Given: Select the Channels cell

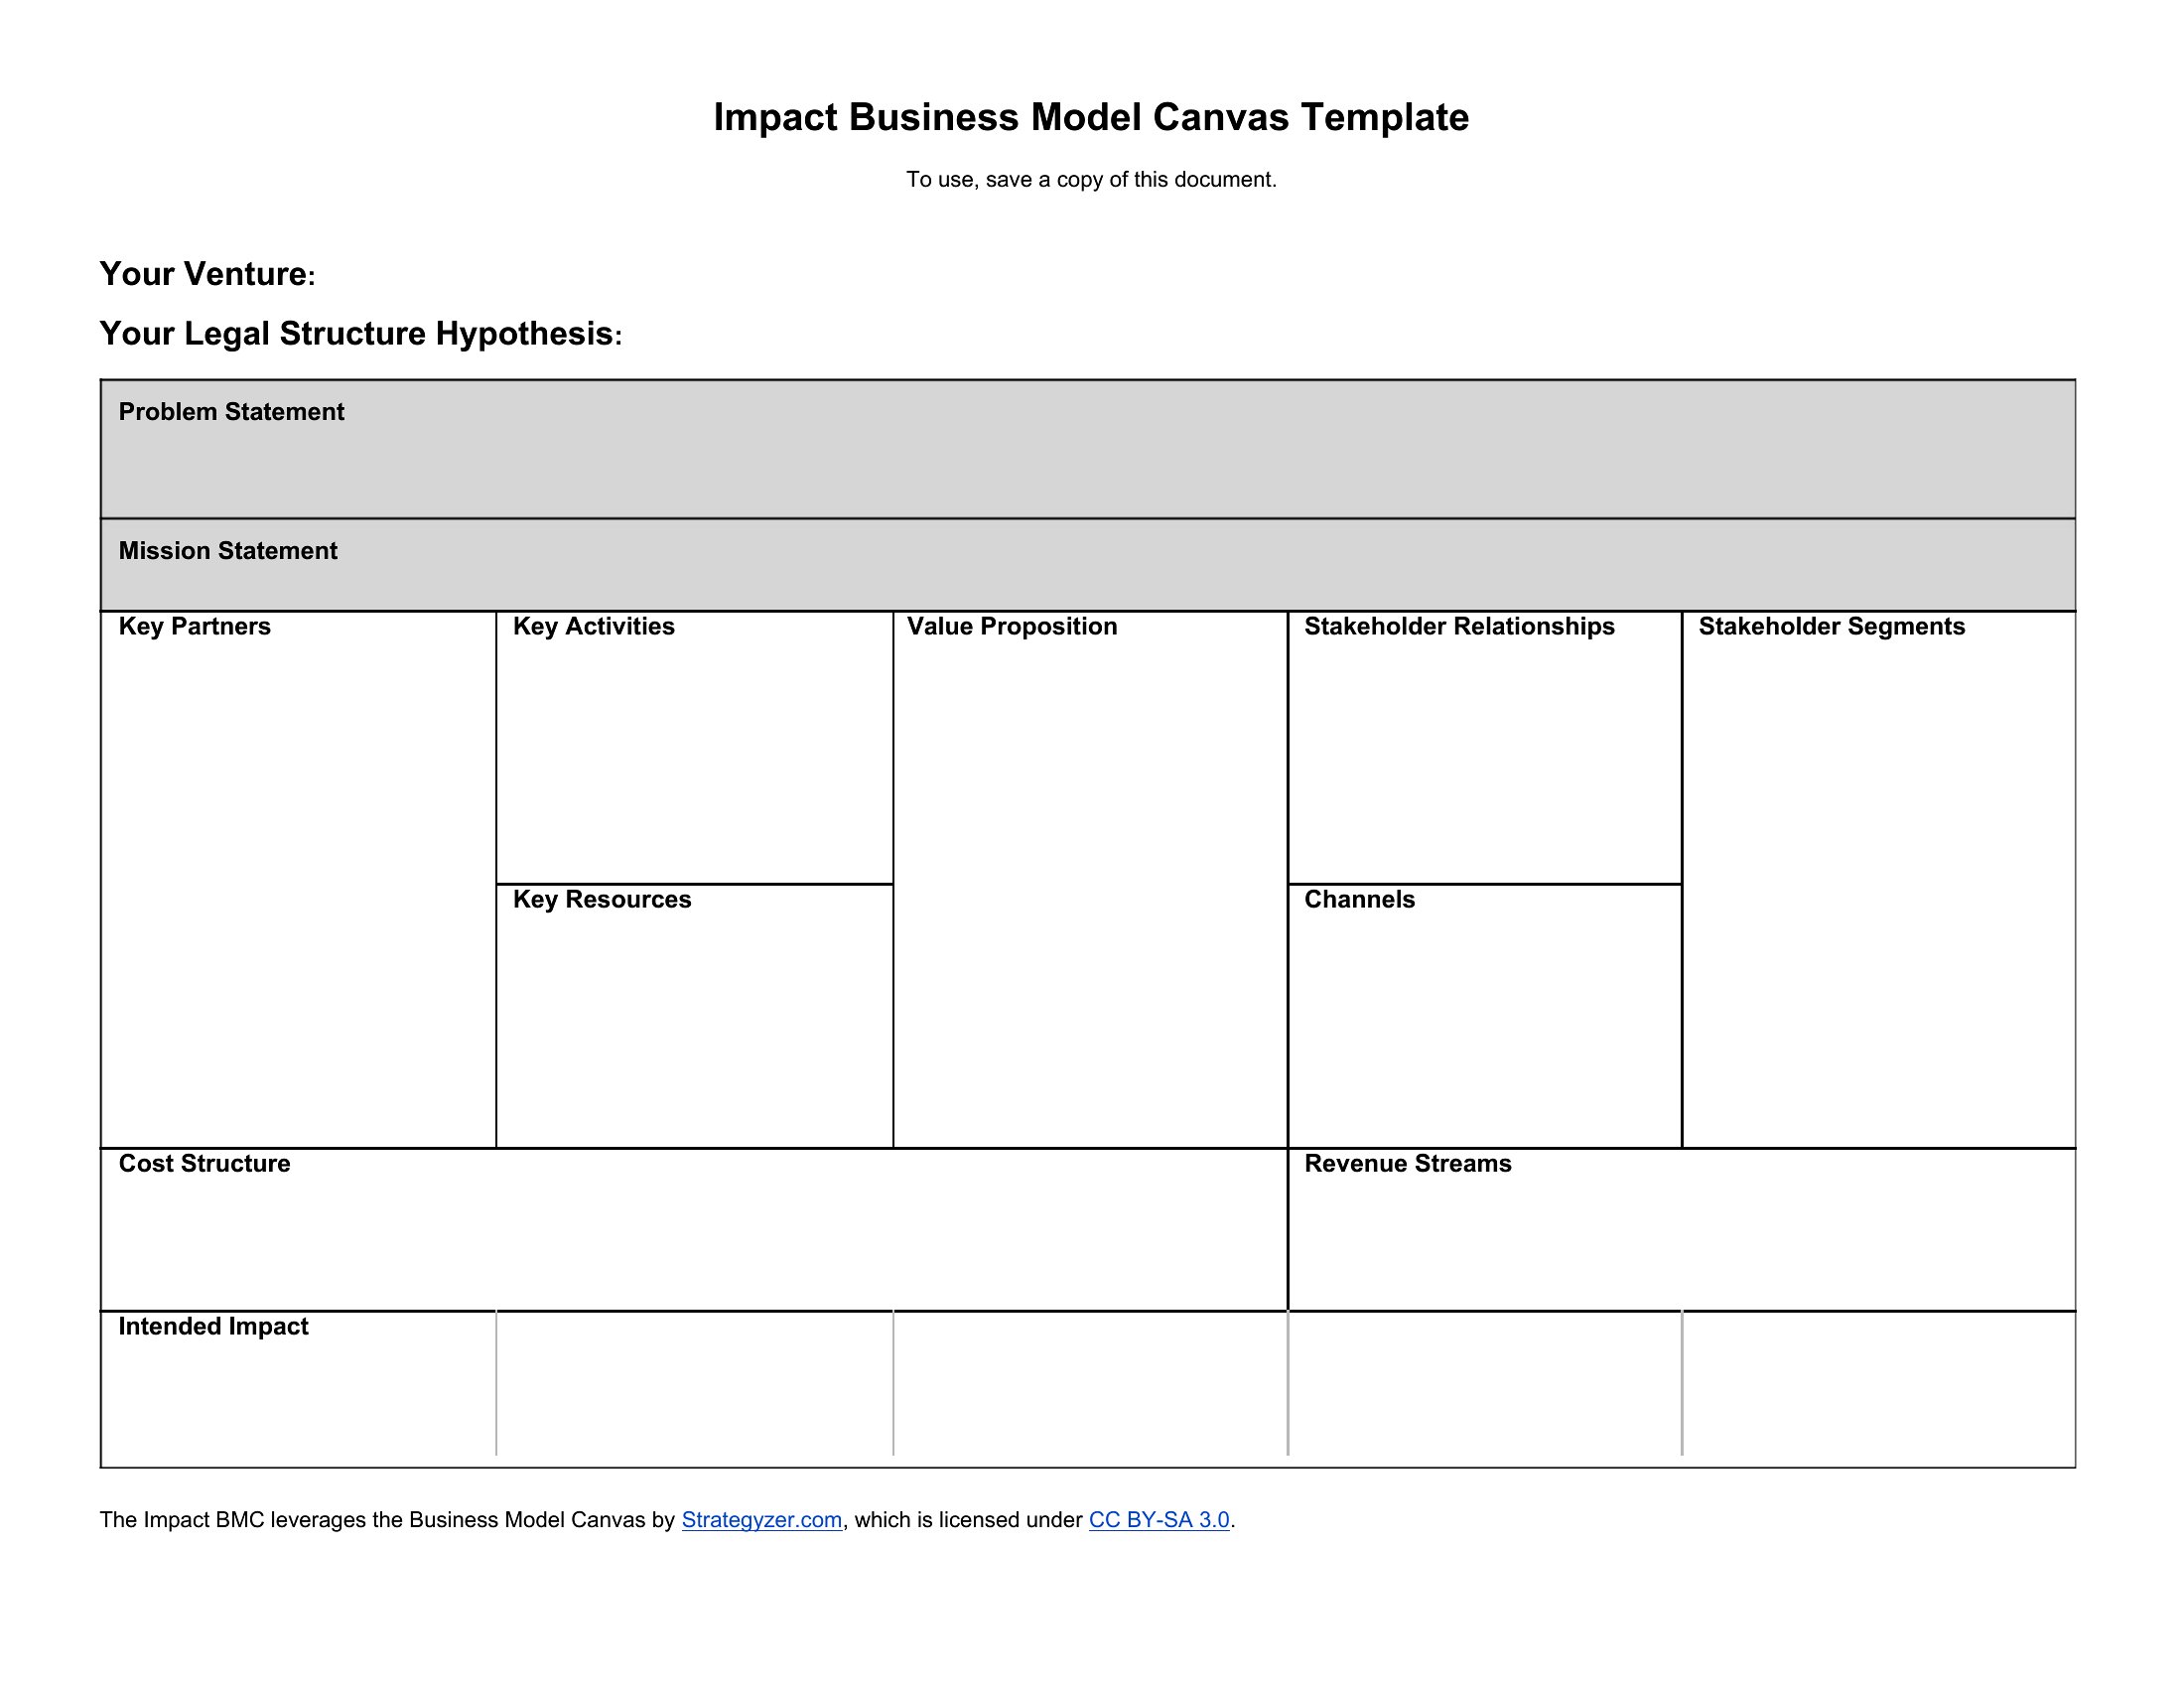Looking at the screenshot, I should [1485, 1016].
